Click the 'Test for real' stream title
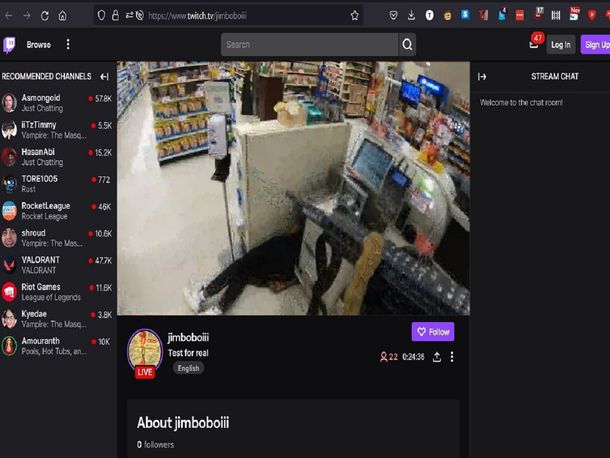Screen dimensions: 610x458 pyautogui.click(x=188, y=353)
